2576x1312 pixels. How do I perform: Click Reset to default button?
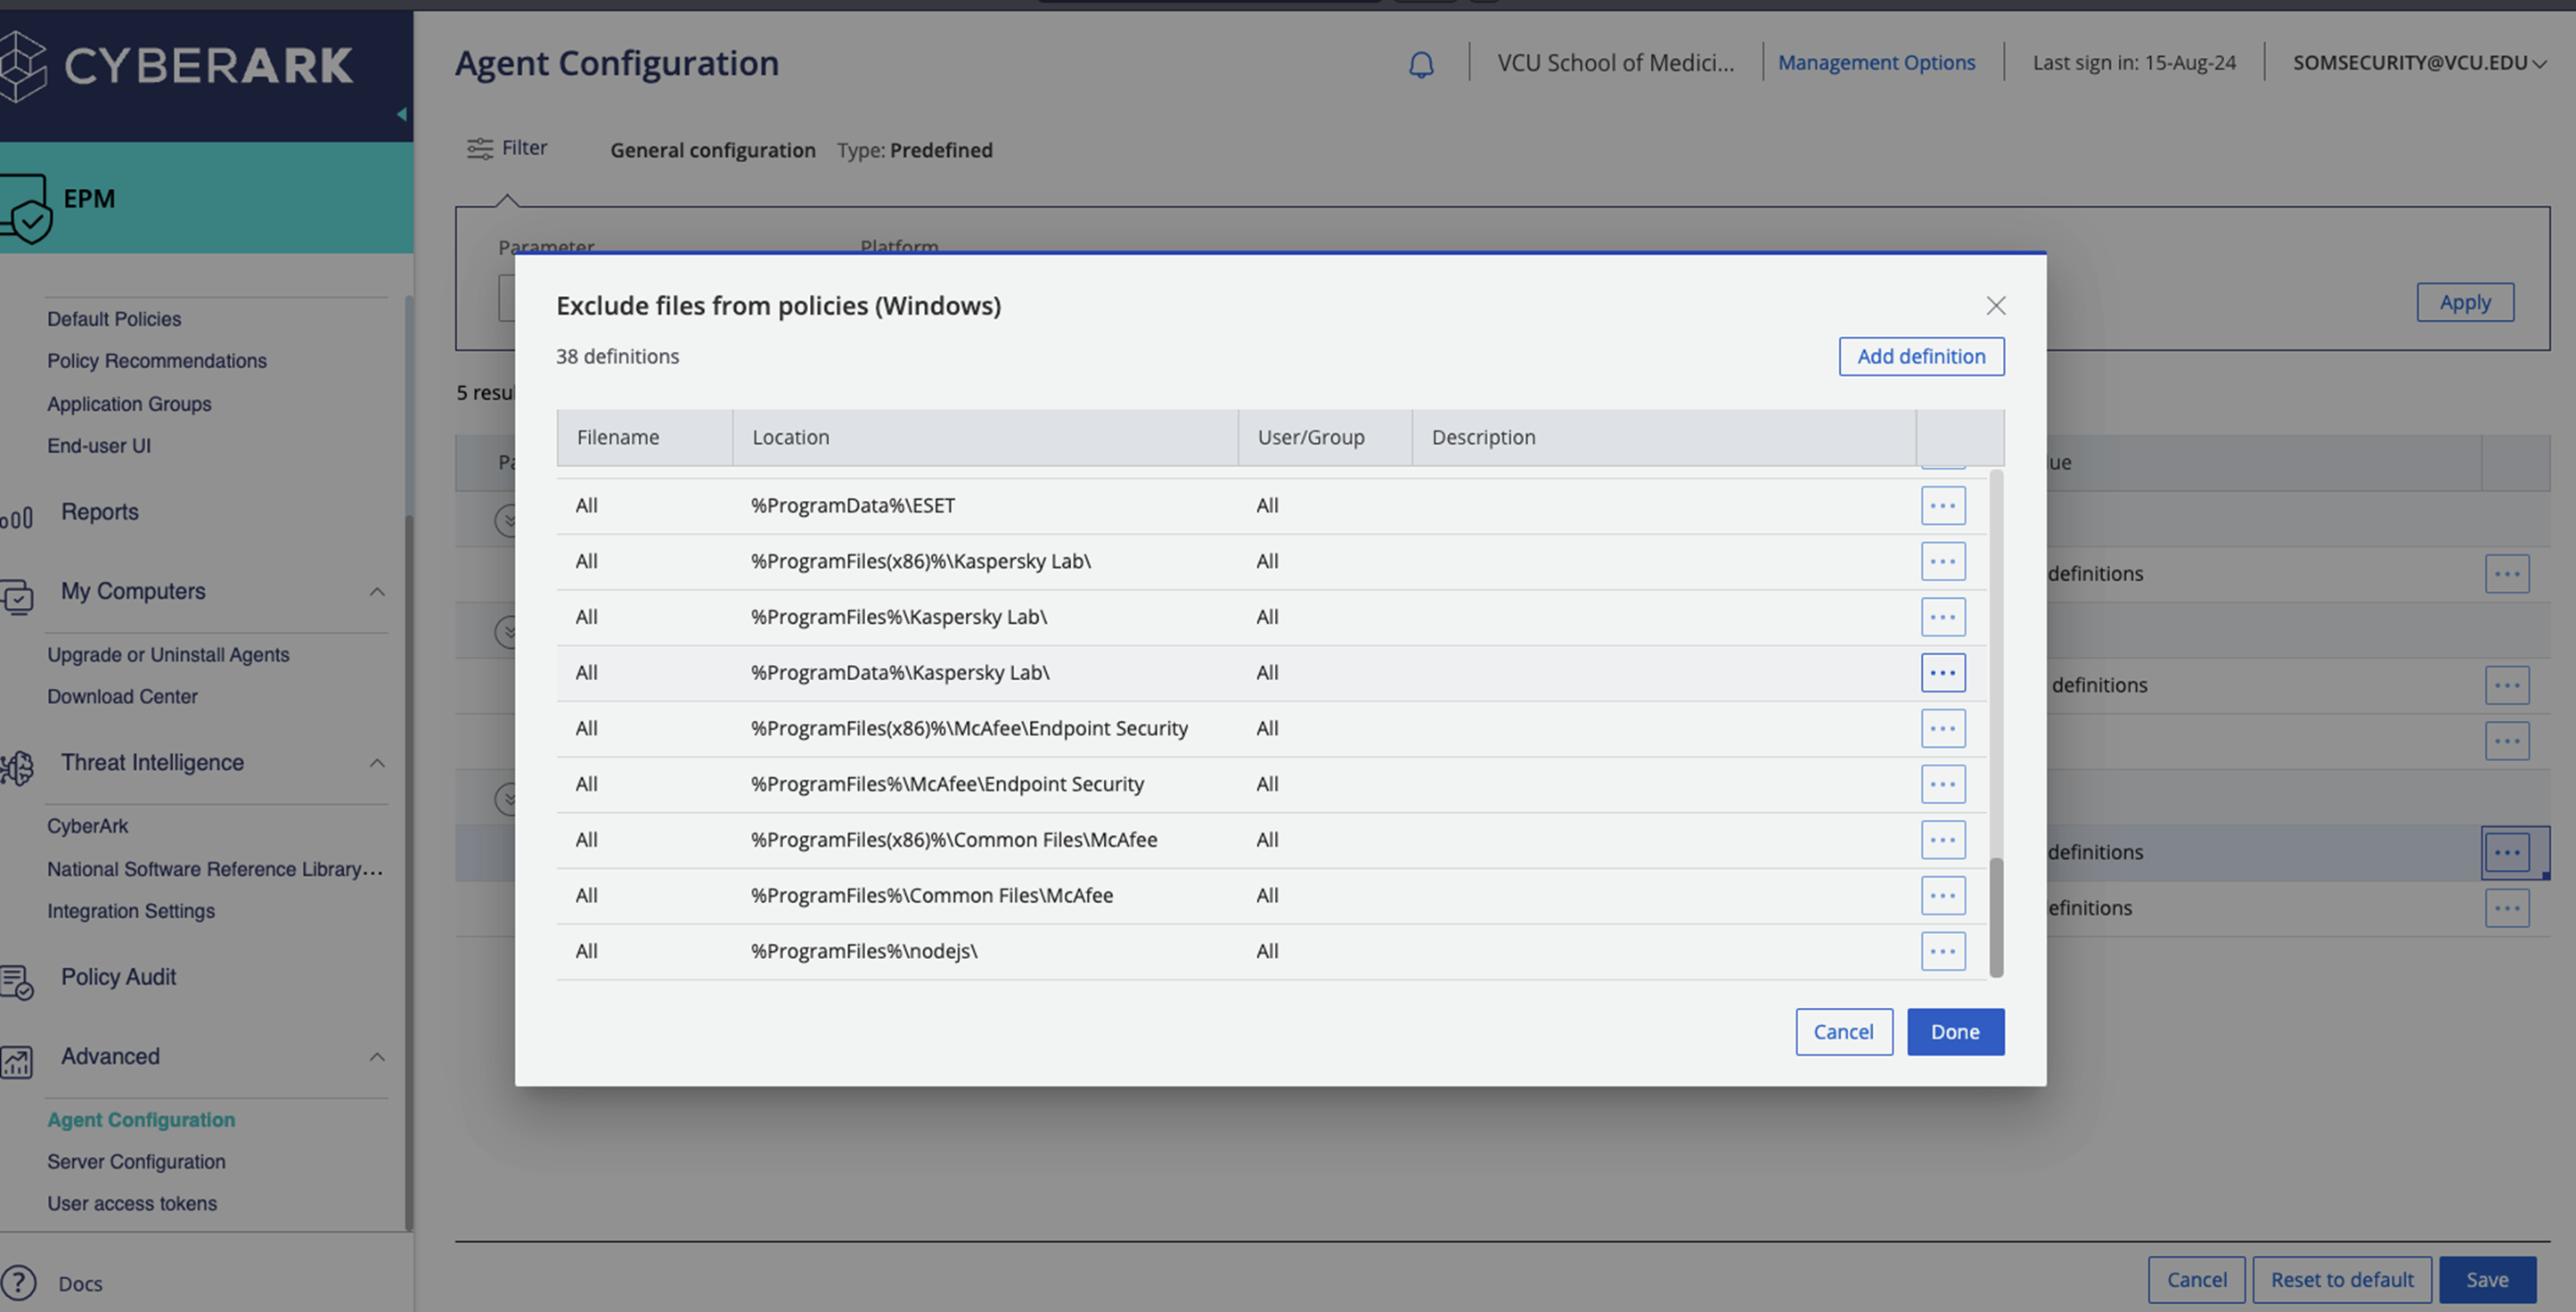(x=2342, y=1280)
